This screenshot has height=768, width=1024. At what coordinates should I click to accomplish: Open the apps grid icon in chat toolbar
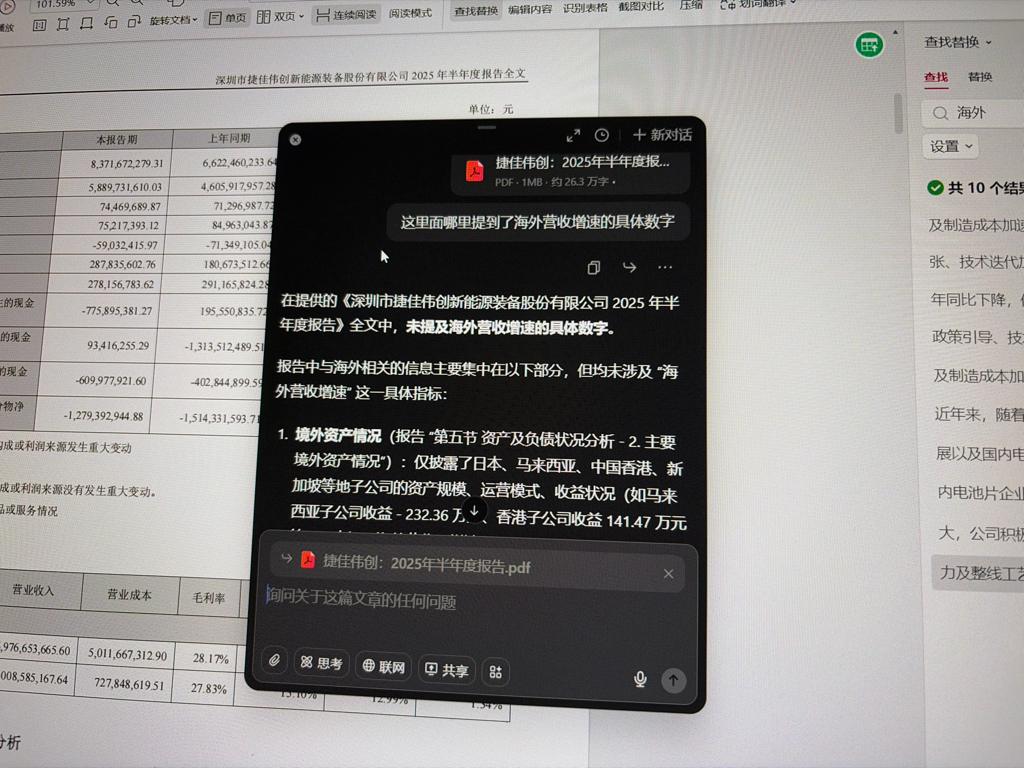[x=495, y=672]
